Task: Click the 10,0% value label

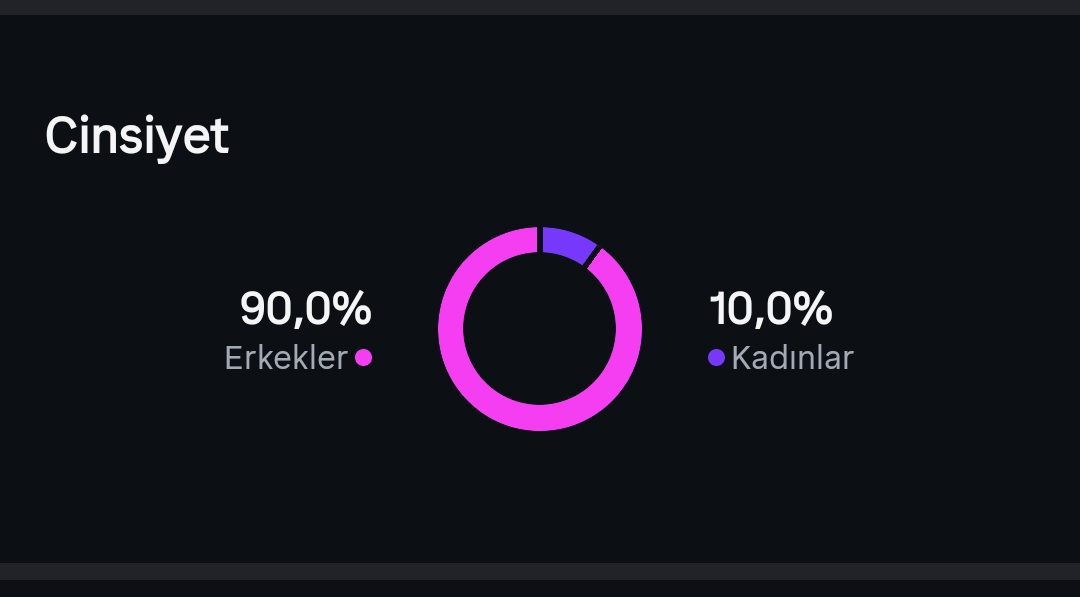Action: pyautogui.click(x=771, y=308)
